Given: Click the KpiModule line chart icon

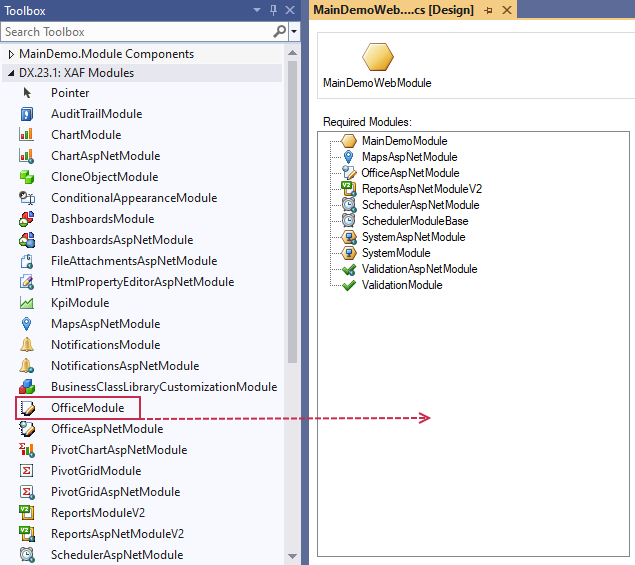Looking at the screenshot, I should click(27, 303).
